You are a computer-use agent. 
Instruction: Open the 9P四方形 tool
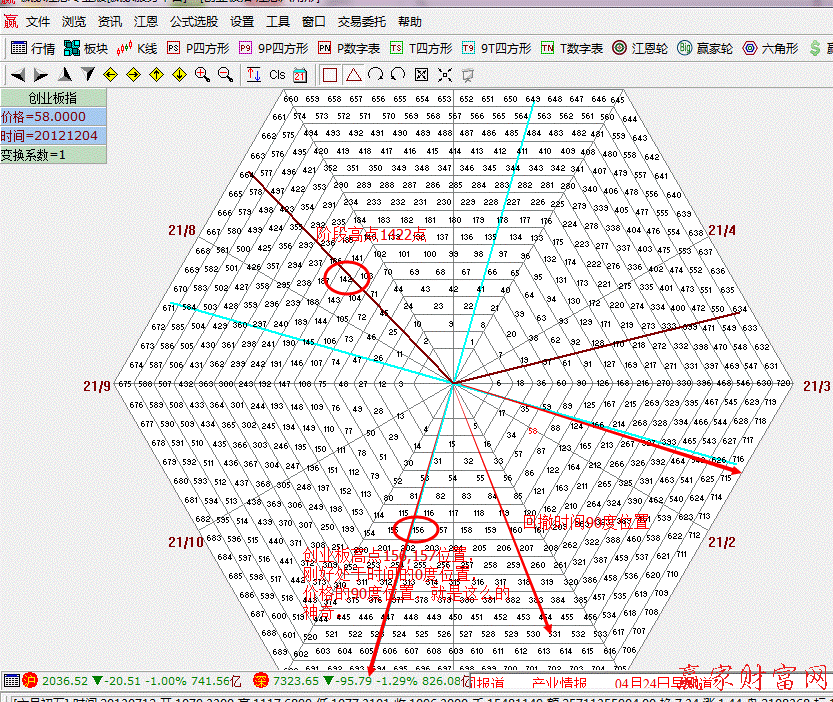273,48
